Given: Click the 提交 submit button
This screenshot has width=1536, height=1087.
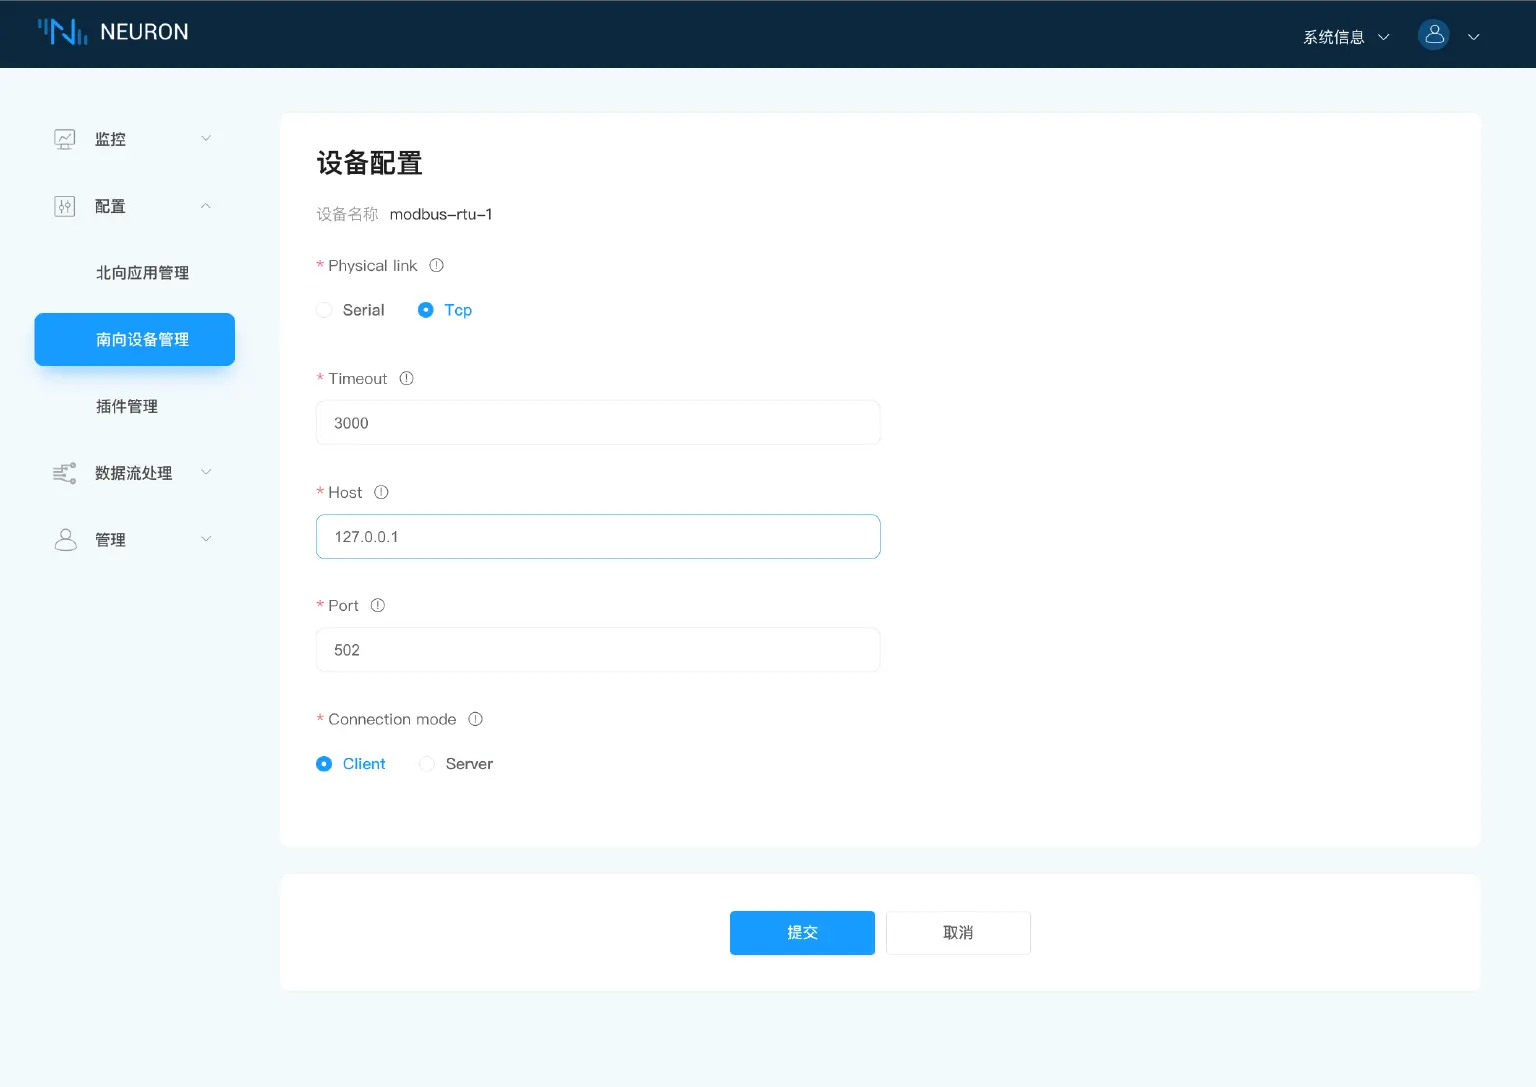Looking at the screenshot, I should [x=801, y=932].
